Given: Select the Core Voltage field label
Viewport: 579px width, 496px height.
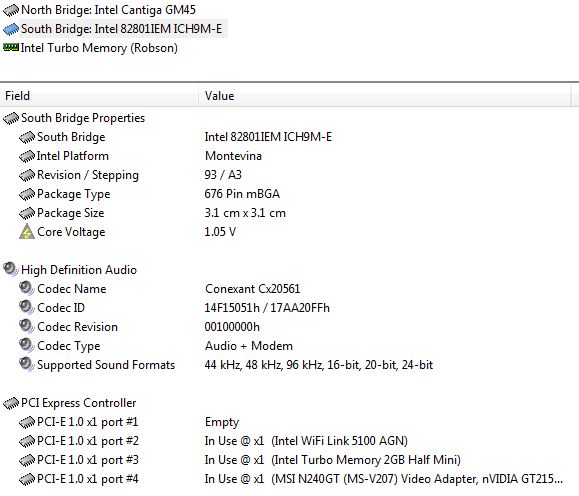Looking at the screenshot, I should click(x=71, y=232).
